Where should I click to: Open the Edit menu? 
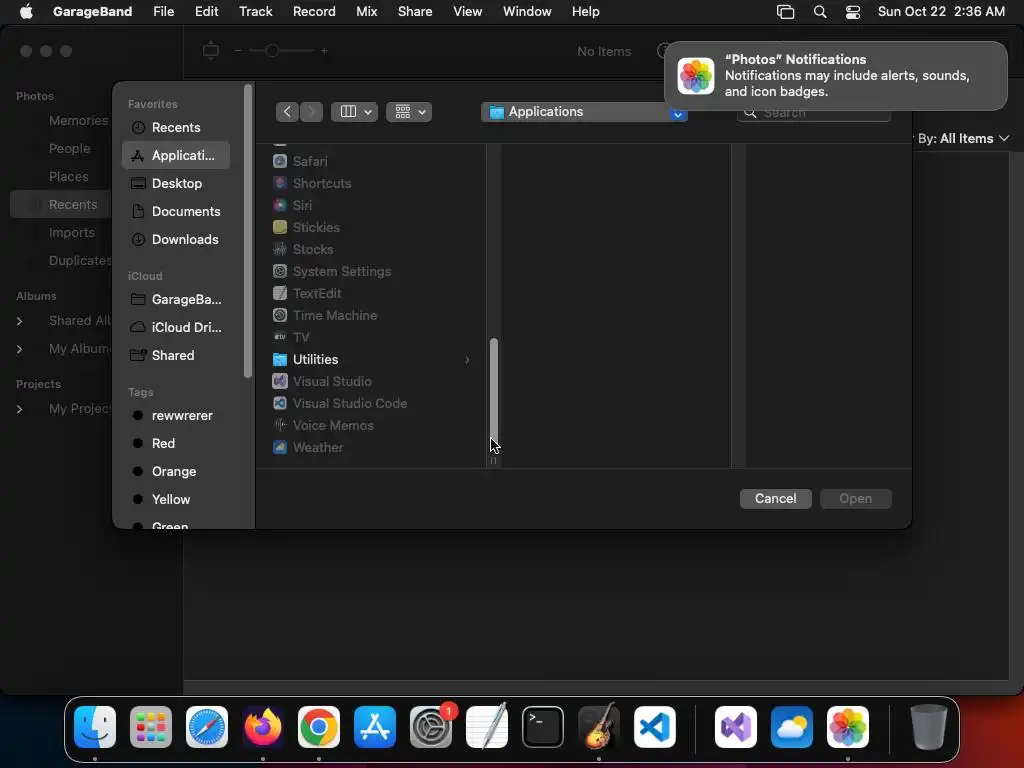click(x=206, y=12)
